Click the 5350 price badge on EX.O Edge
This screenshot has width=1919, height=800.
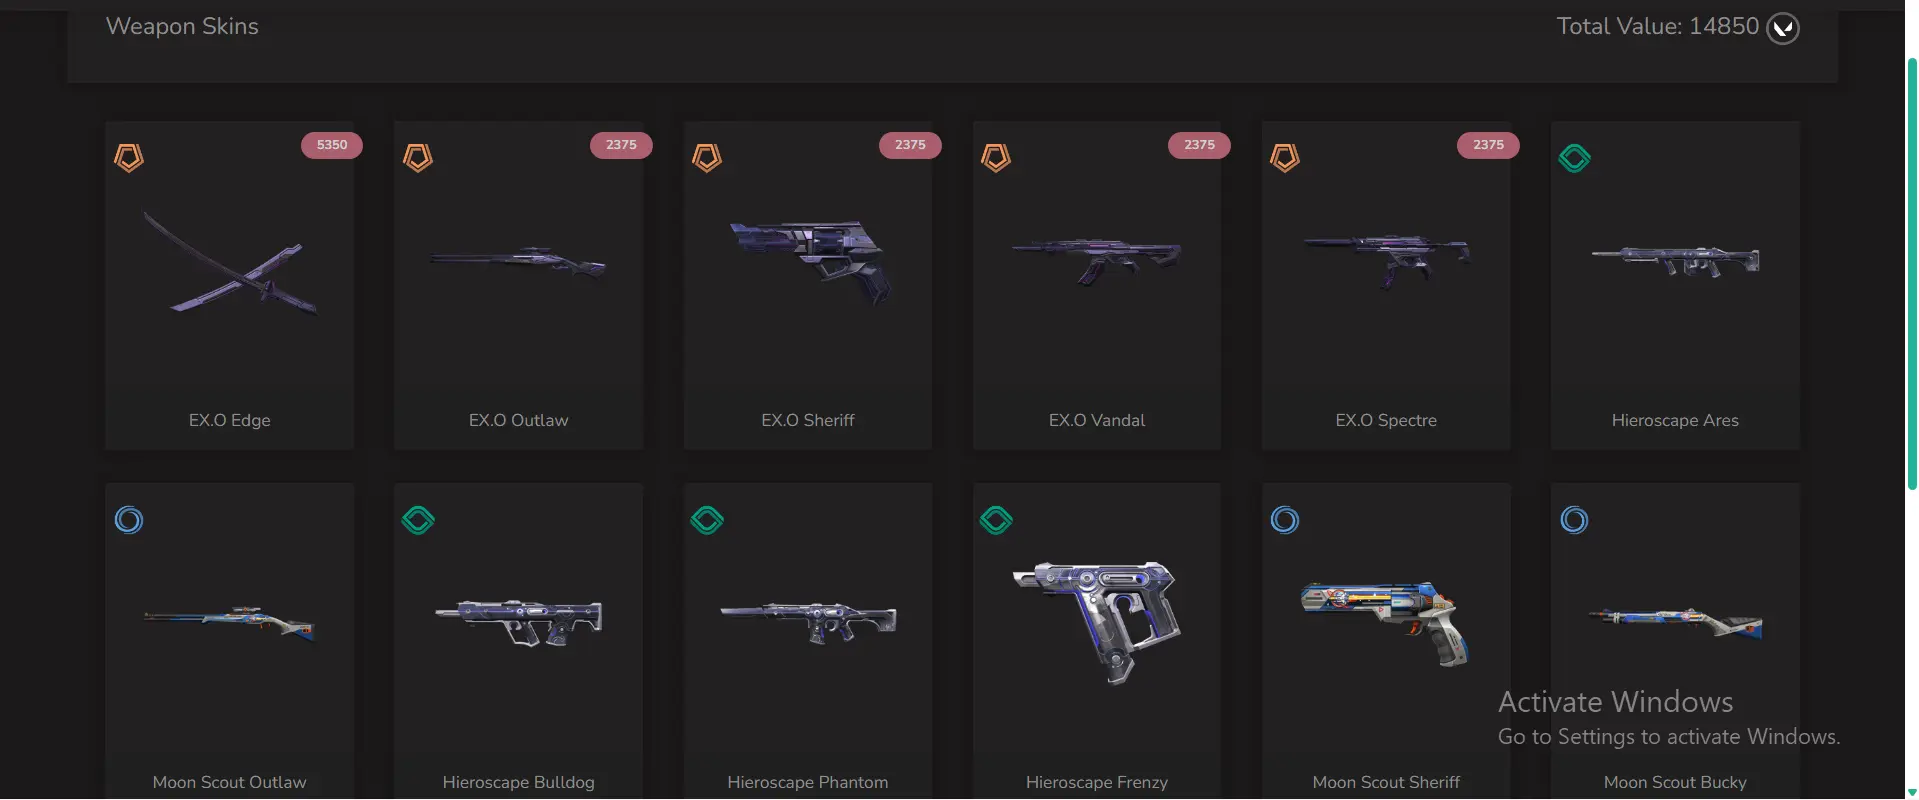coord(332,145)
